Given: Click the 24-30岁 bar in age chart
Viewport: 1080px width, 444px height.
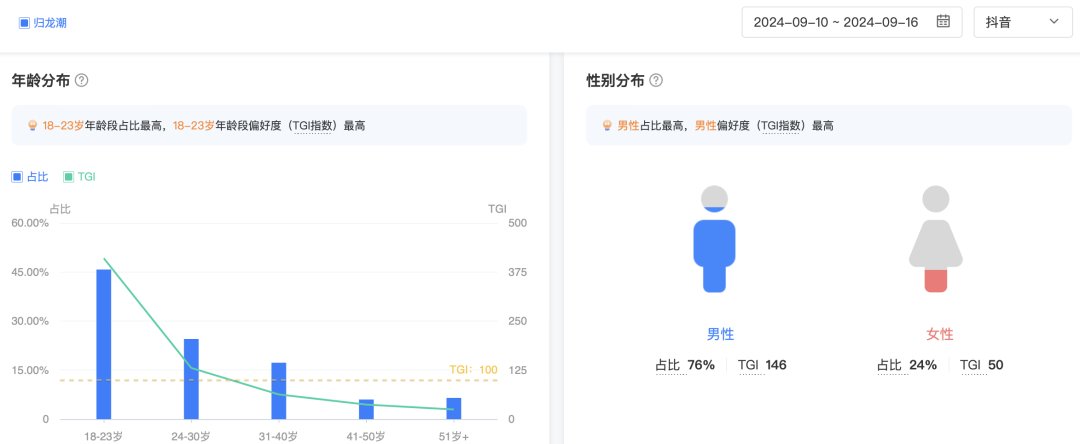Looking at the screenshot, I should point(191,379).
